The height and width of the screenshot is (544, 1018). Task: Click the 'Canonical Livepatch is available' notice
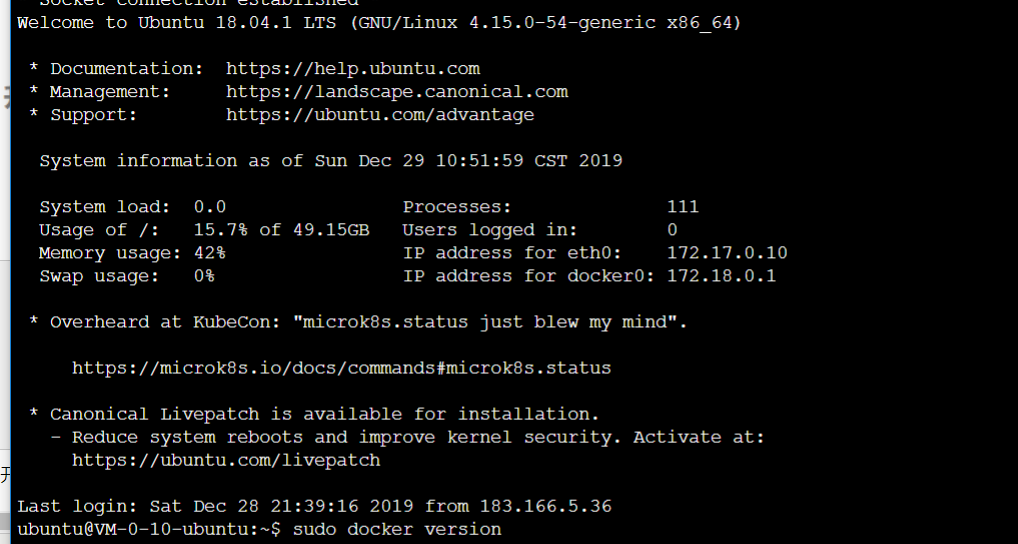click(324, 414)
